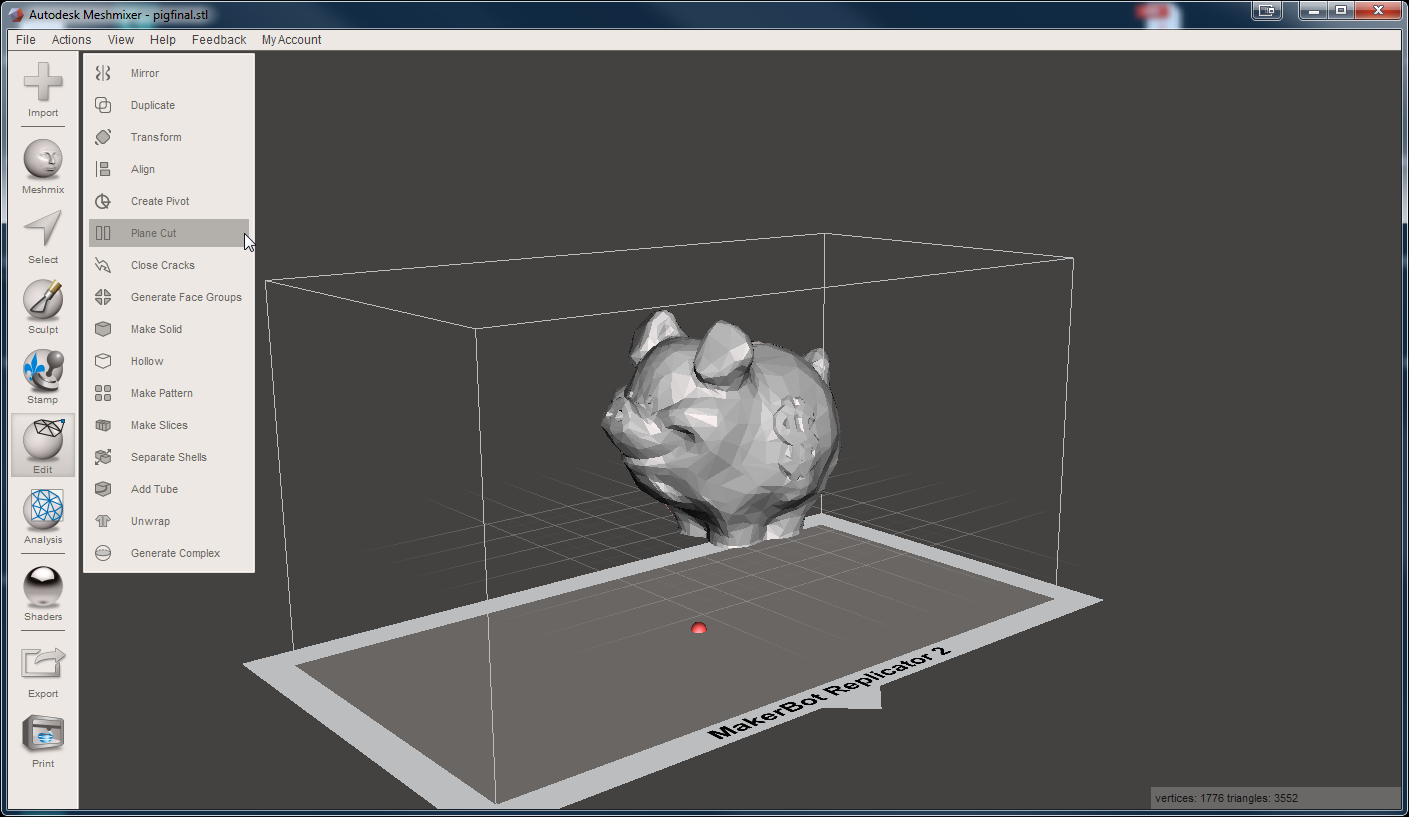Select the Align label text
Image resolution: width=1409 pixels, height=817 pixels.
point(143,169)
